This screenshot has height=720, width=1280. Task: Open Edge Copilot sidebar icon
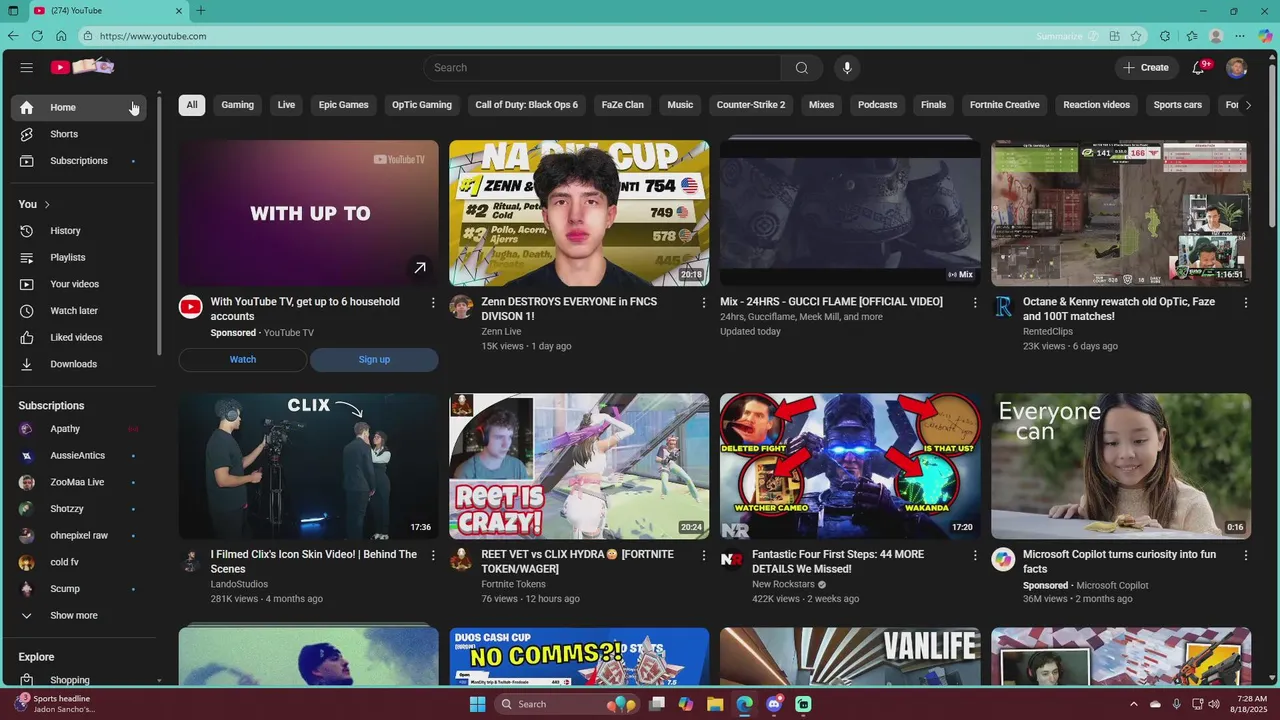pos(1265,36)
